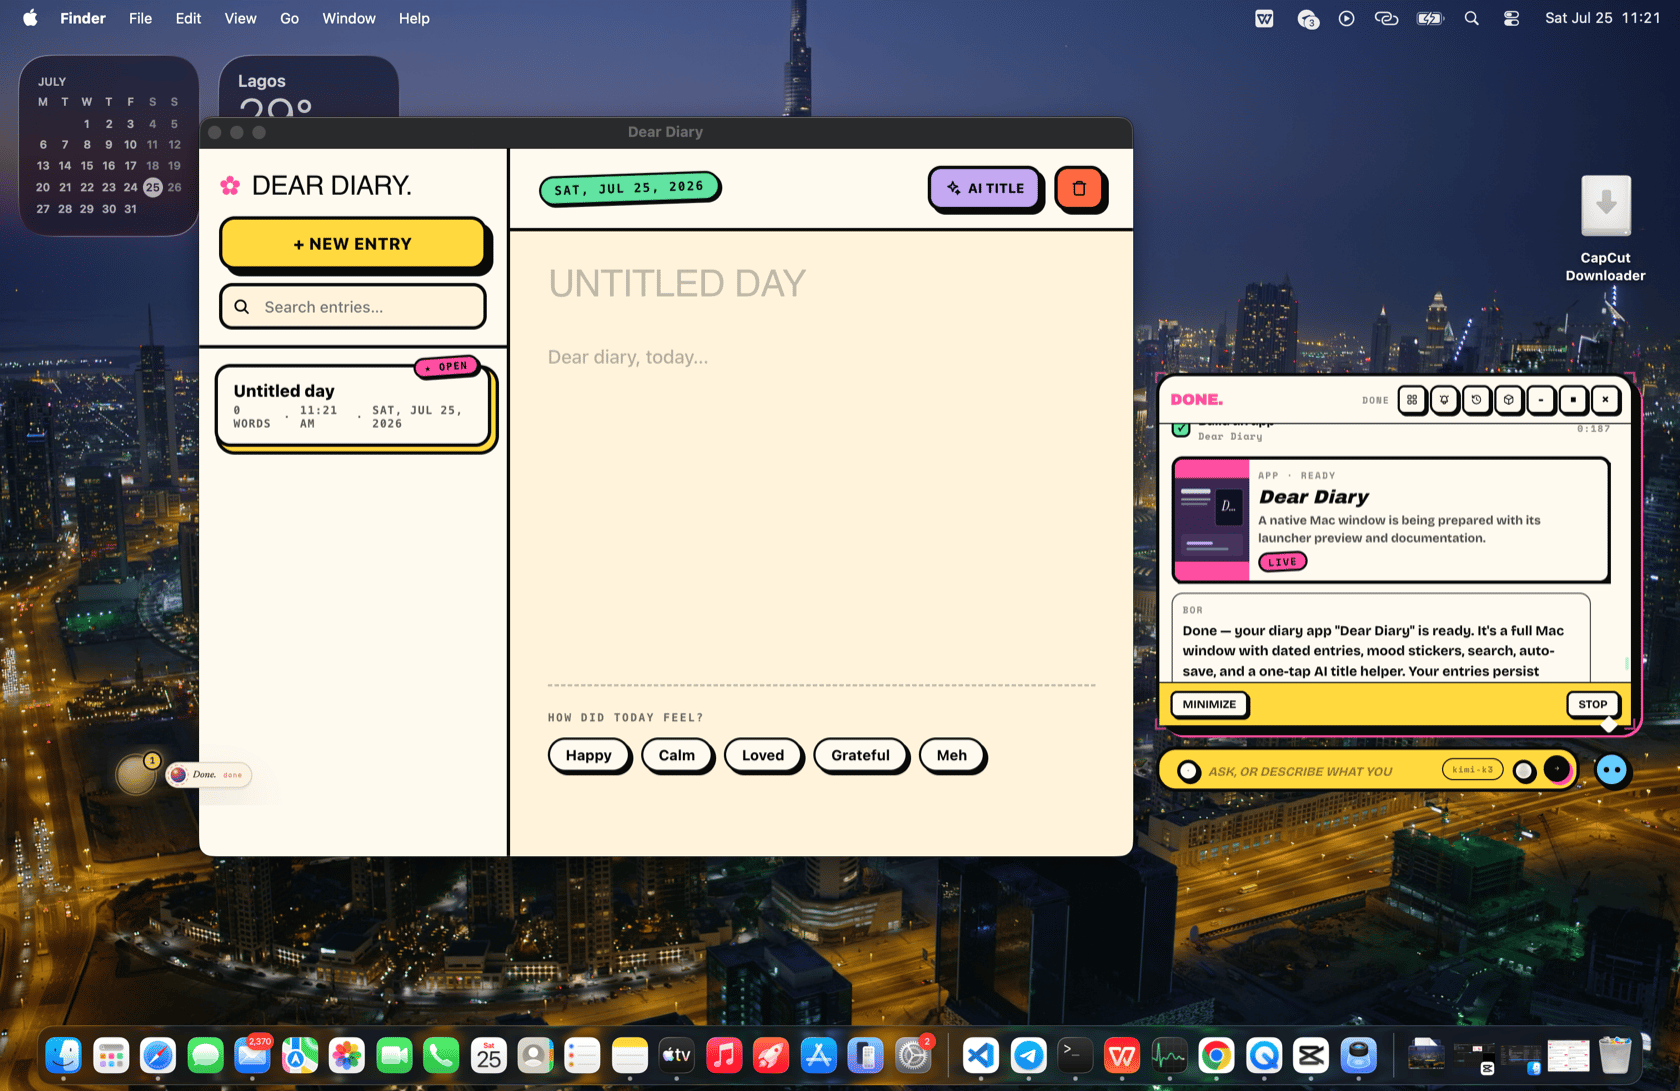The image size is (1680, 1091).
Task: Open Activity Monitor from the dock
Action: pos(1169,1055)
